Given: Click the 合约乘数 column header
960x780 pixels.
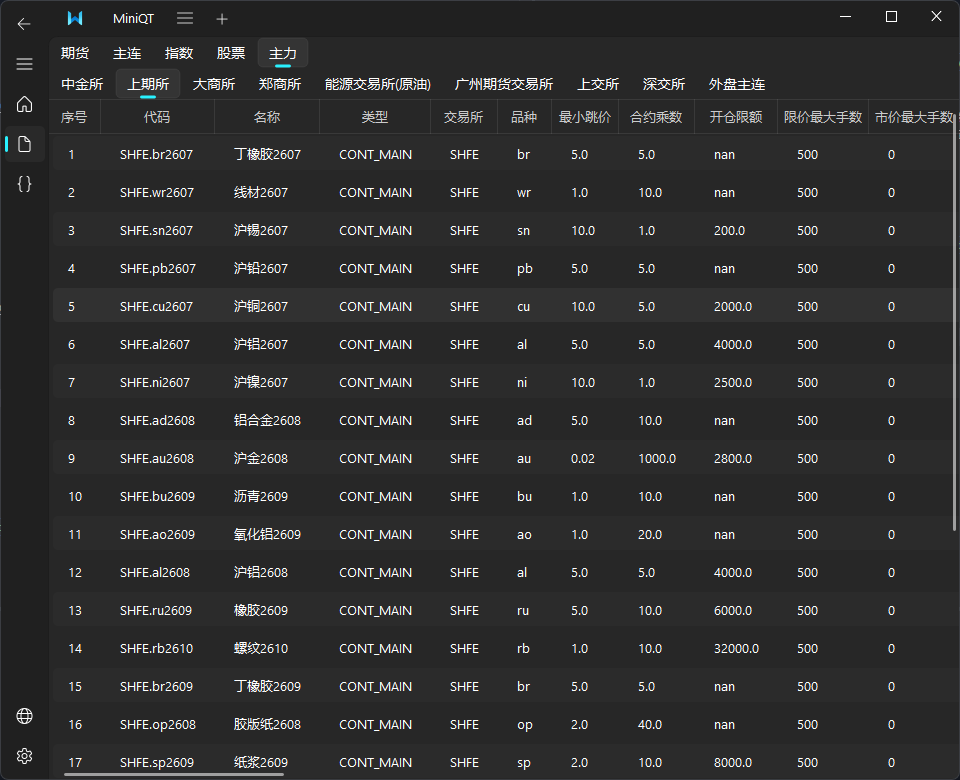Looking at the screenshot, I should (656, 117).
